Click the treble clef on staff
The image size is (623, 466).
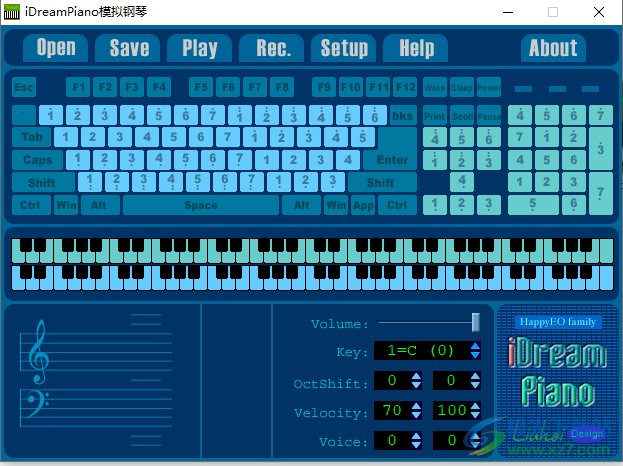coord(39,352)
